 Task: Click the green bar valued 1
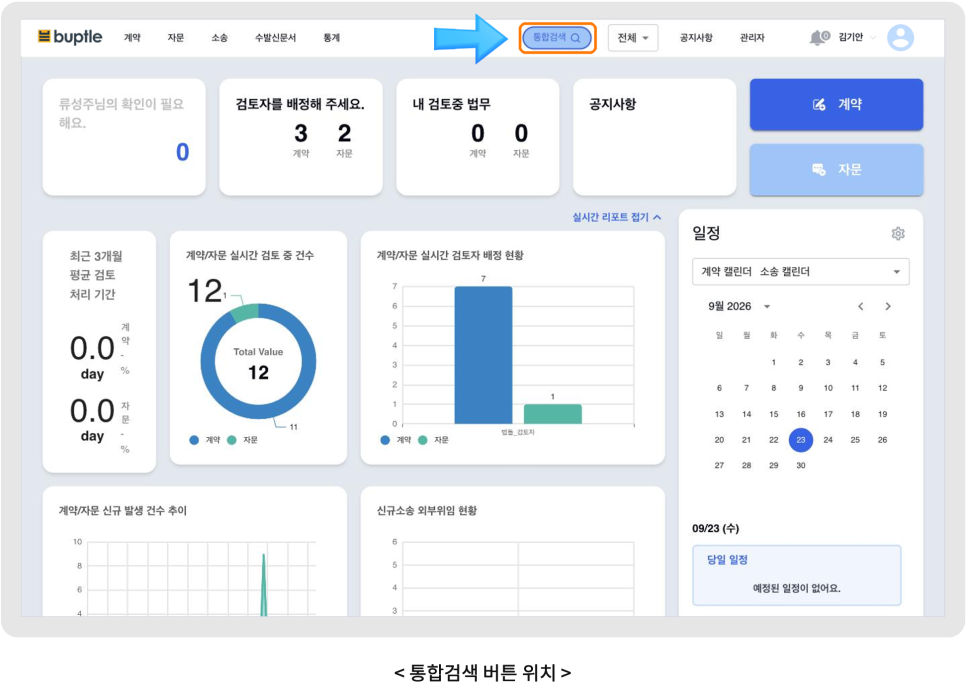[x=553, y=414]
